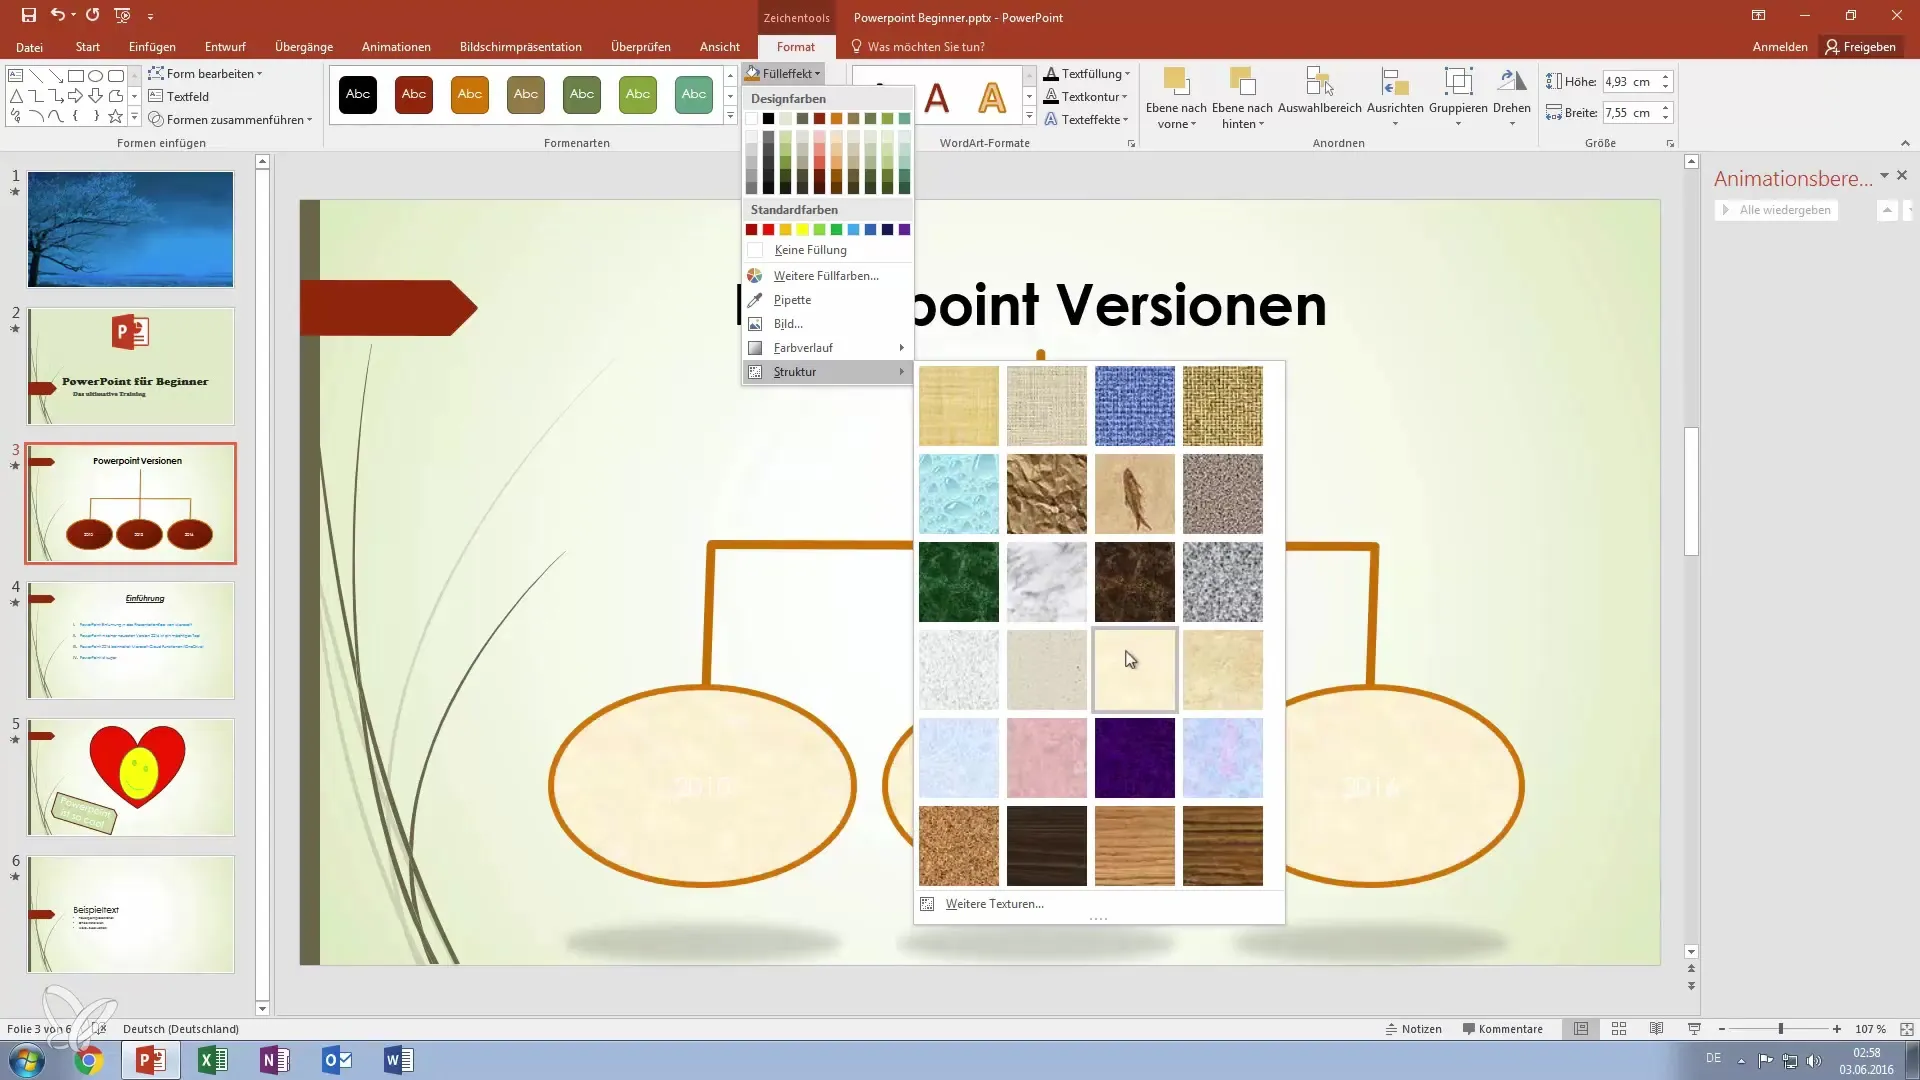Click the Ausrichten icon
Image resolution: width=1920 pixels, height=1080 pixels.
point(1395,83)
